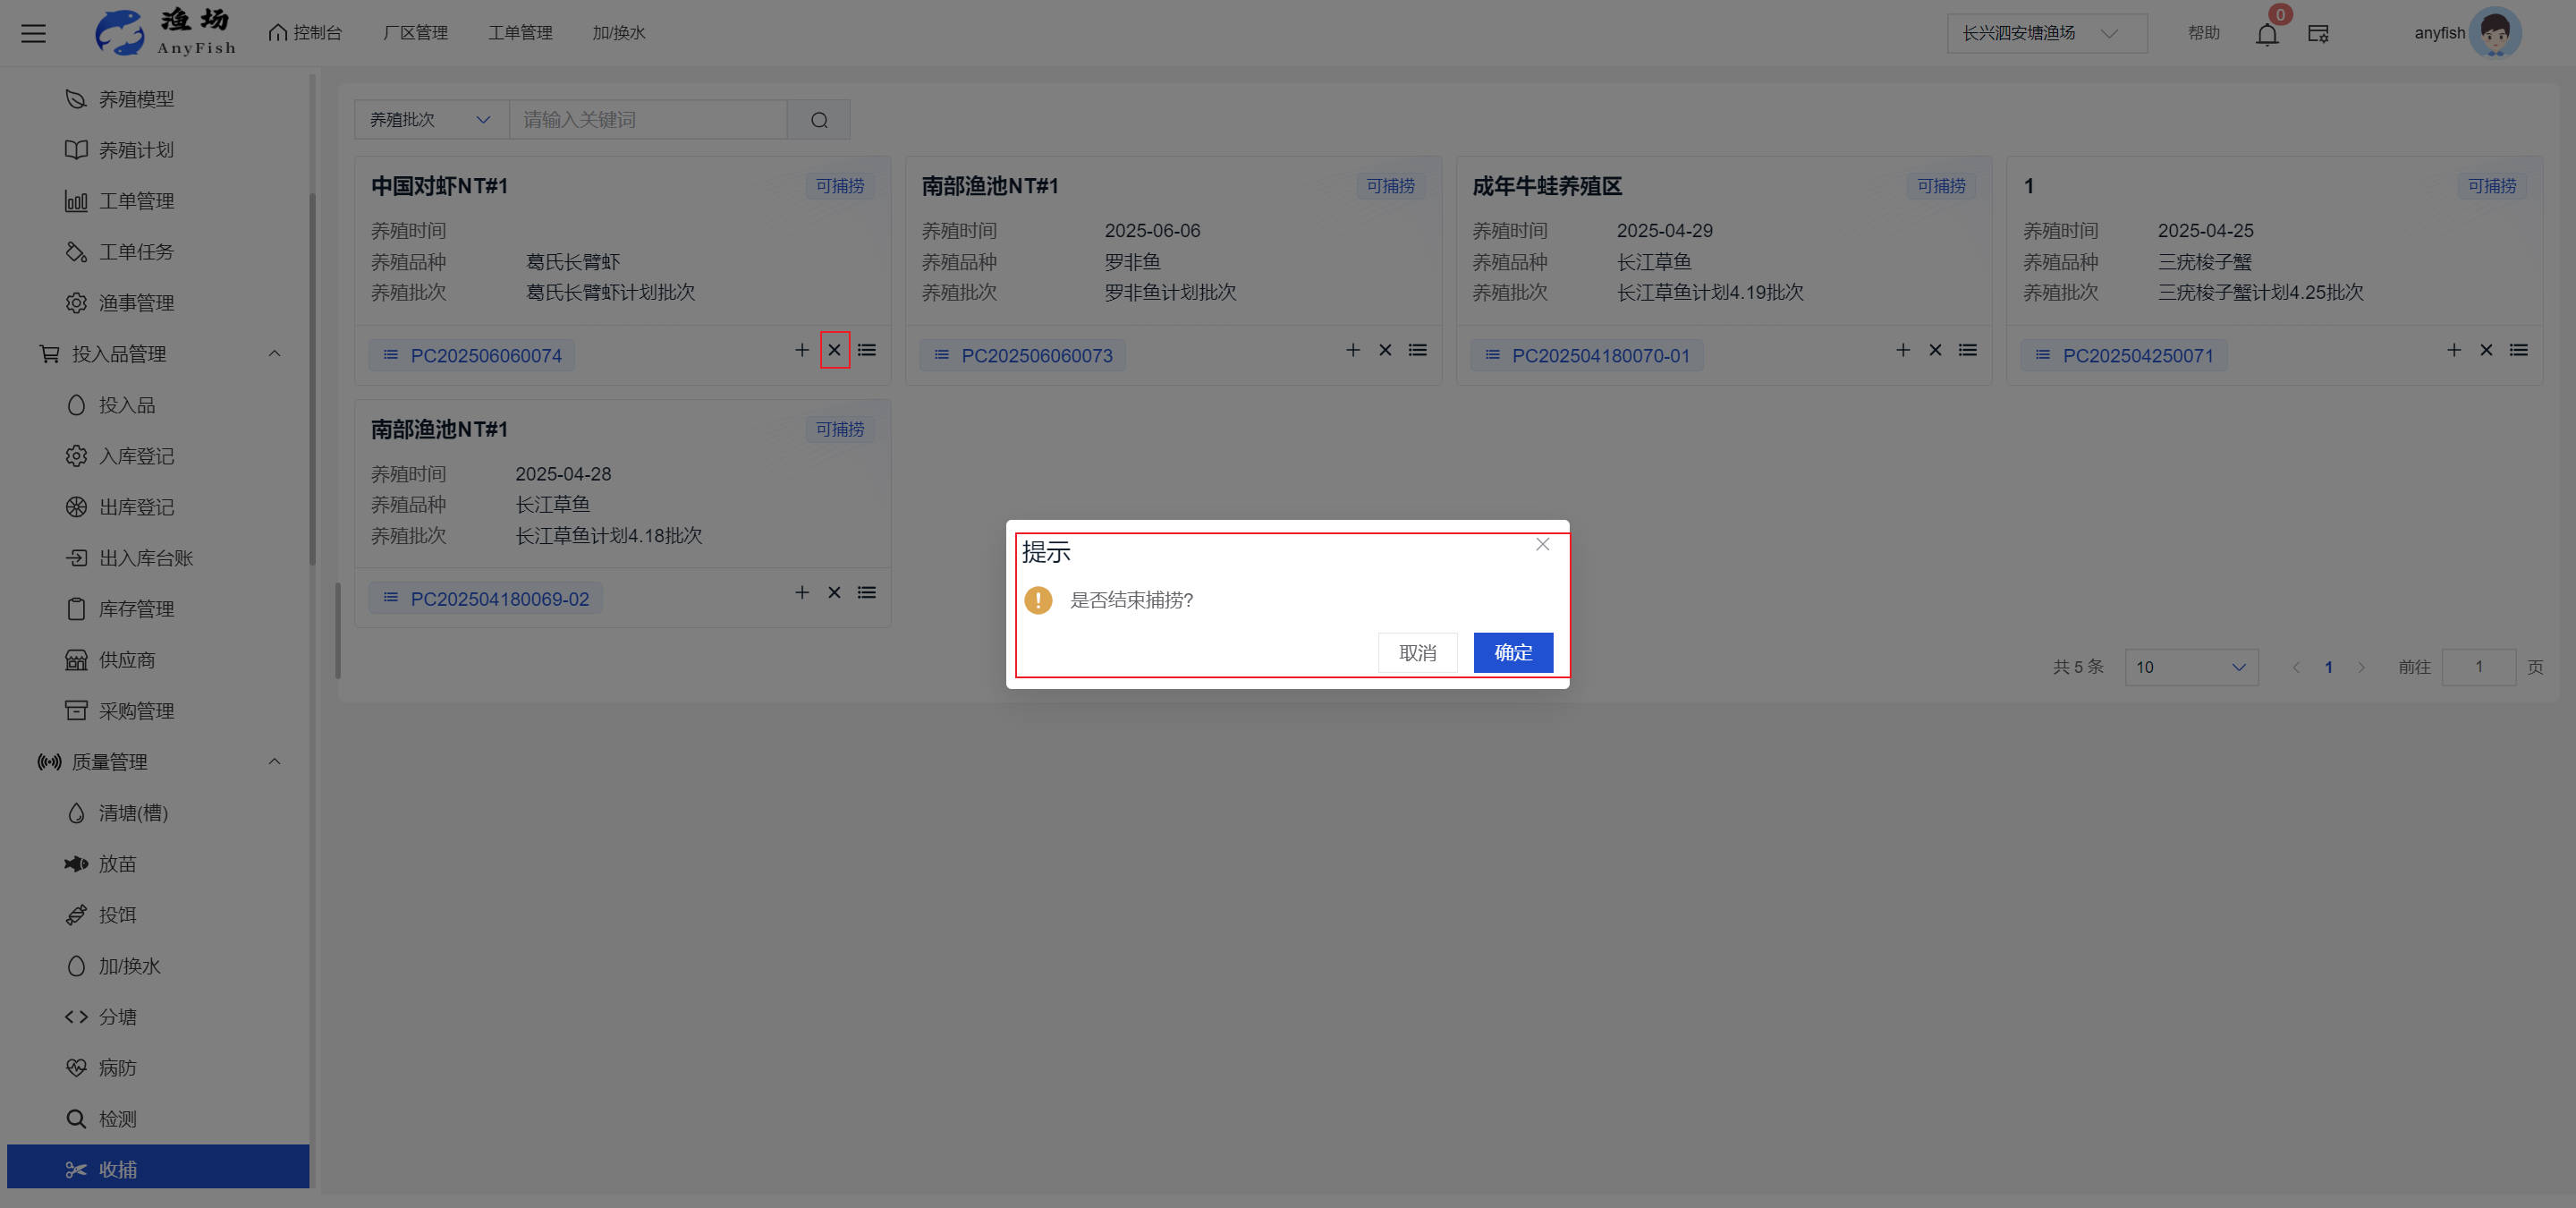
Task: Click the hamburger menu icon
Action: pyautogui.click(x=34, y=33)
